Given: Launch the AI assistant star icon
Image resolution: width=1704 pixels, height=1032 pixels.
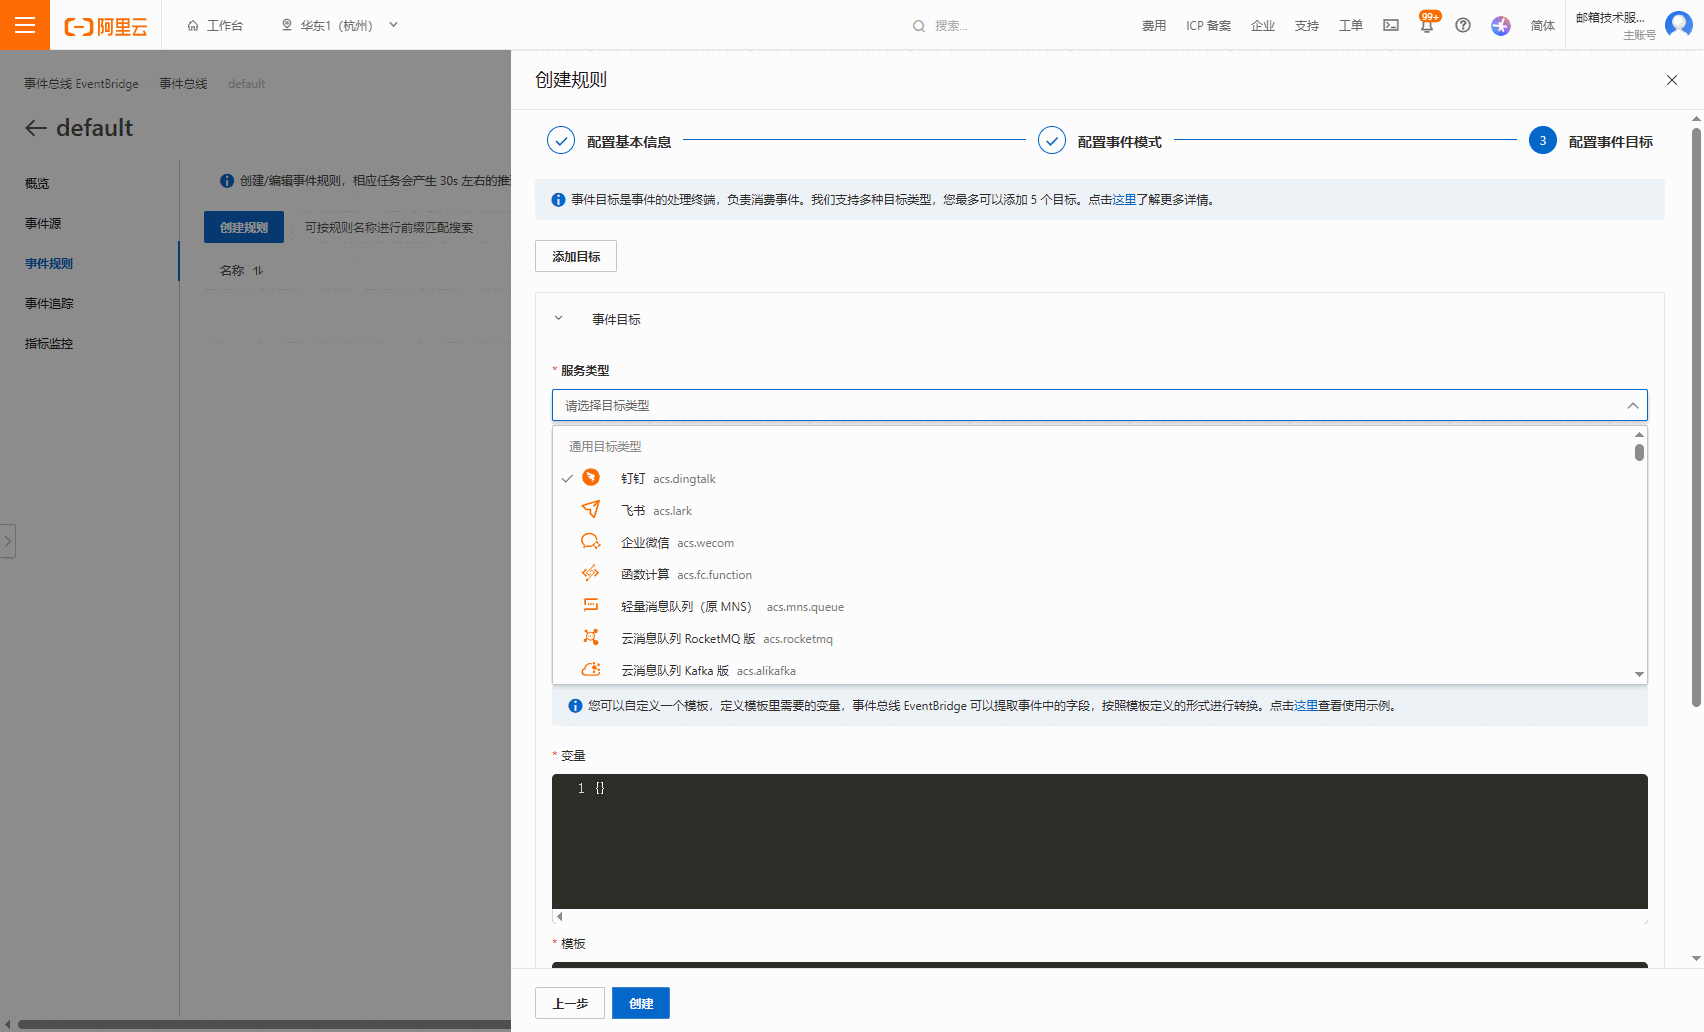Looking at the screenshot, I should (1501, 25).
